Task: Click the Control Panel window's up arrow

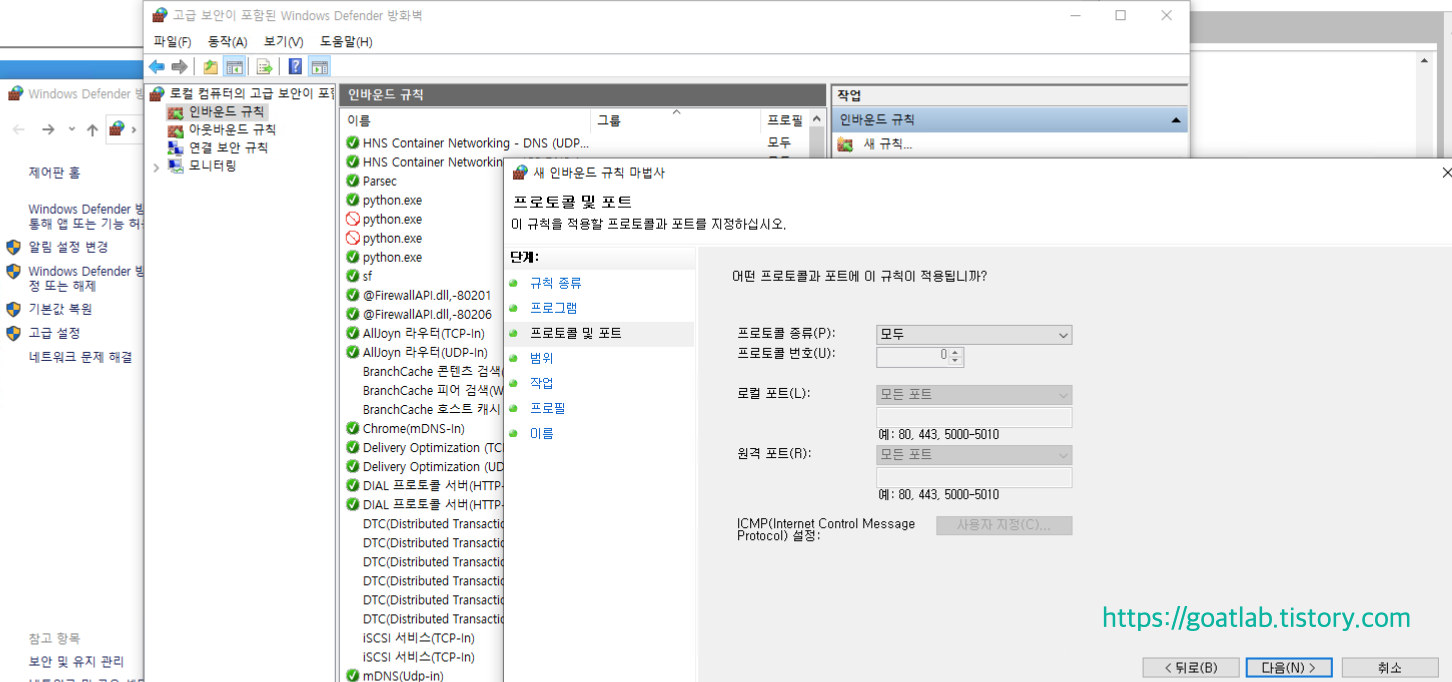Action: pyautogui.click(x=92, y=129)
